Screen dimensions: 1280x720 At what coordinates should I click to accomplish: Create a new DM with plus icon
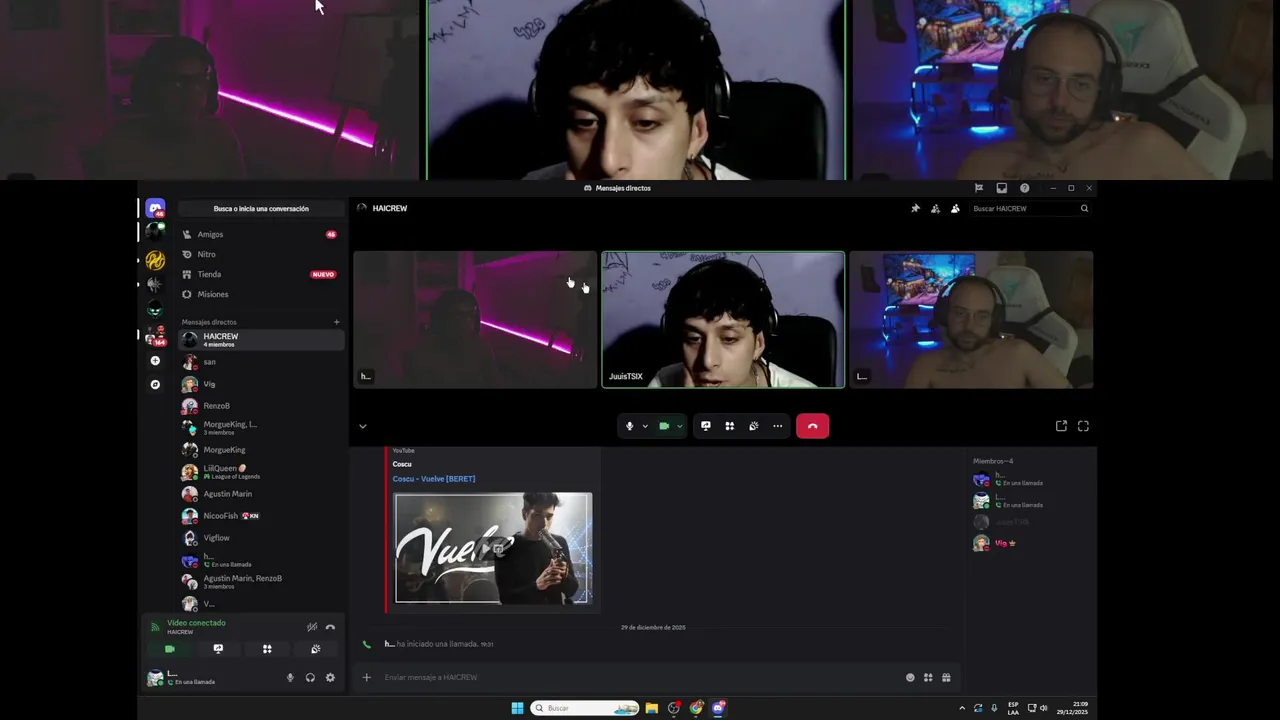click(x=337, y=322)
